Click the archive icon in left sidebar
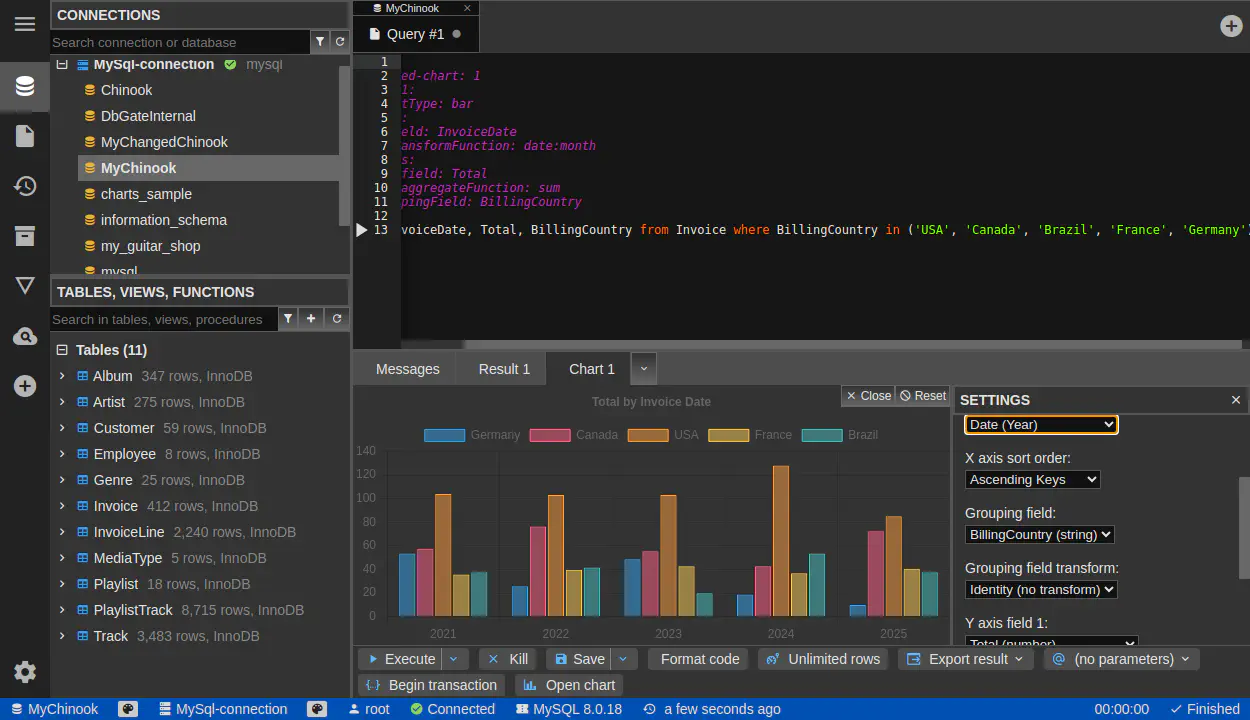Image resolution: width=1250 pixels, height=720 pixels. [25, 236]
